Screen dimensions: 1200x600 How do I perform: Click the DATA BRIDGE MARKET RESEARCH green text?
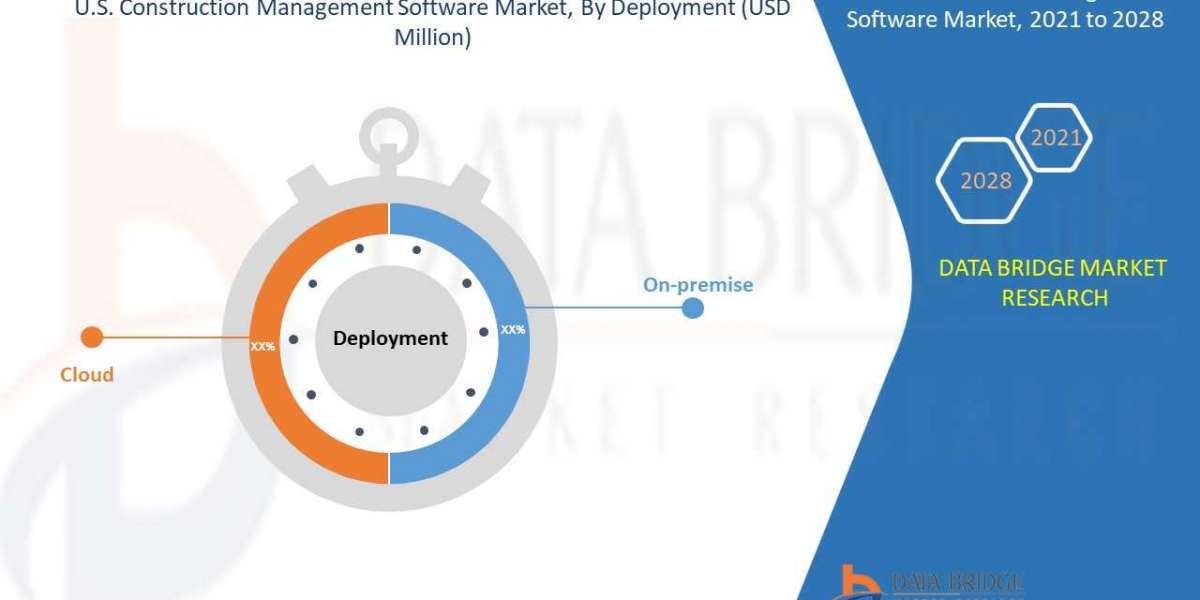click(1055, 283)
